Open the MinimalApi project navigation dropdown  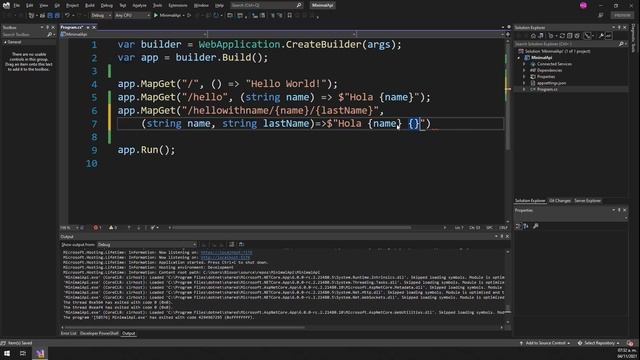tap(133, 35)
